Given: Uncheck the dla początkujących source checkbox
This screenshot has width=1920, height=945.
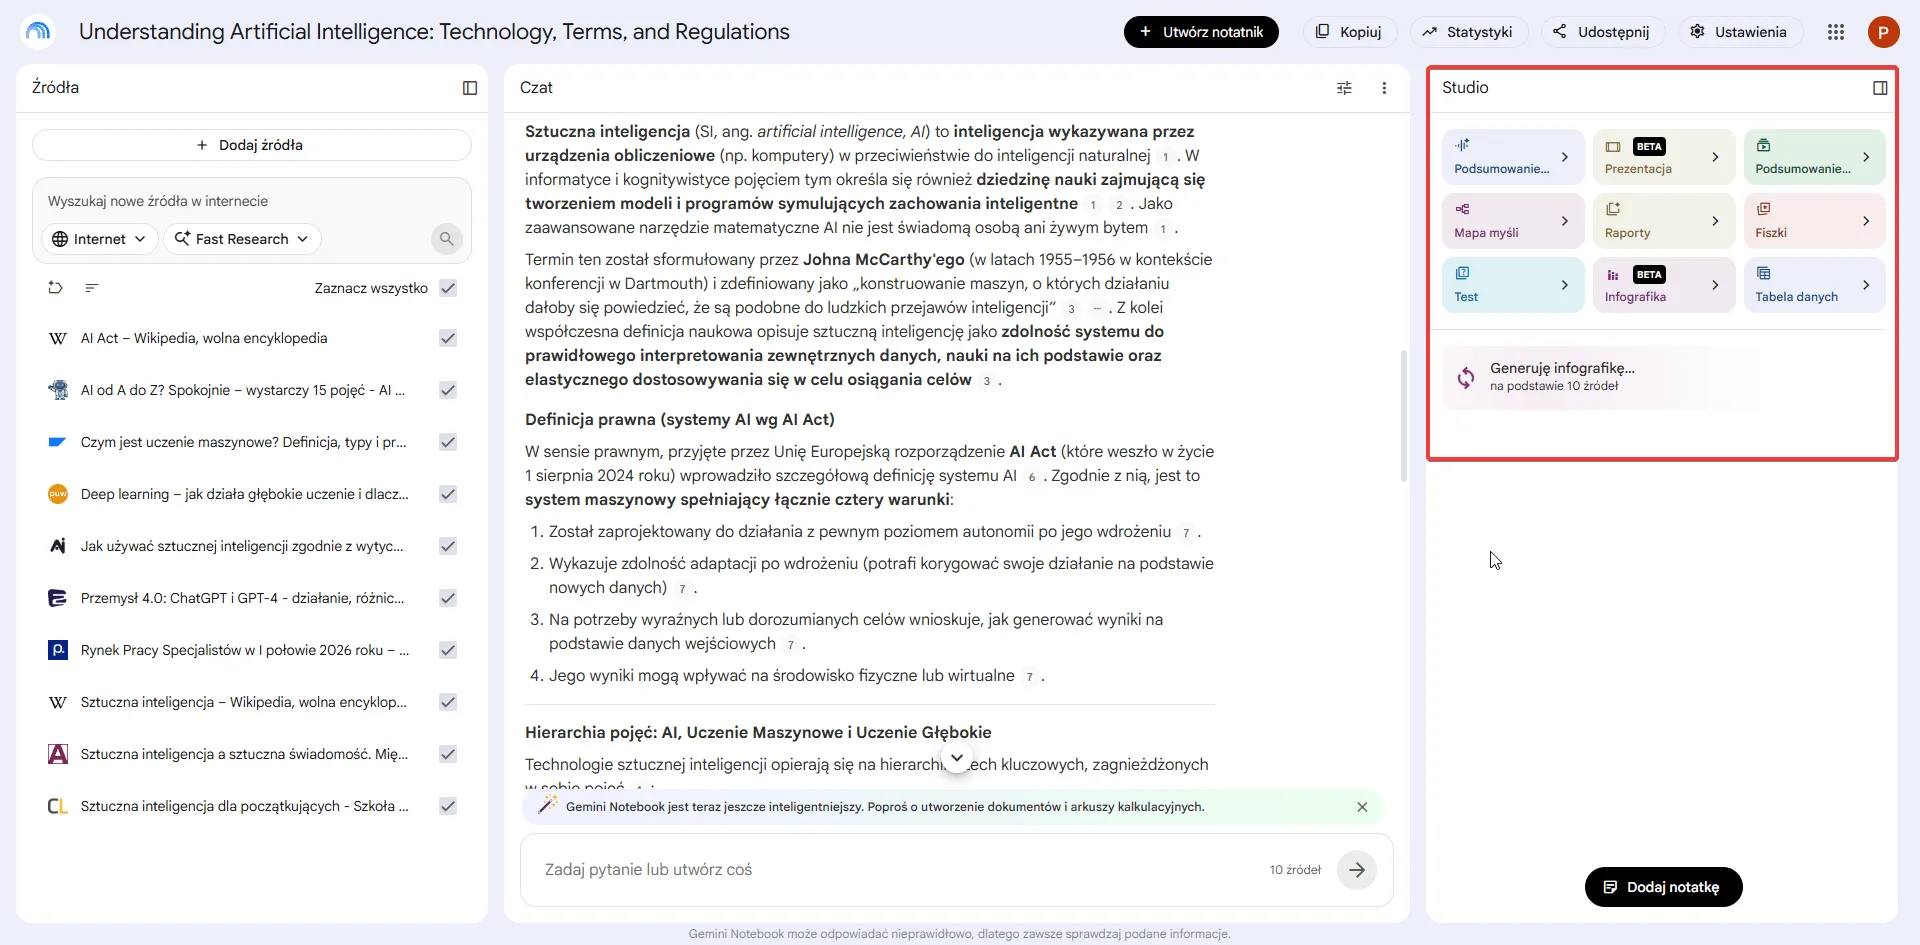Looking at the screenshot, I should (x=448, y=806).
